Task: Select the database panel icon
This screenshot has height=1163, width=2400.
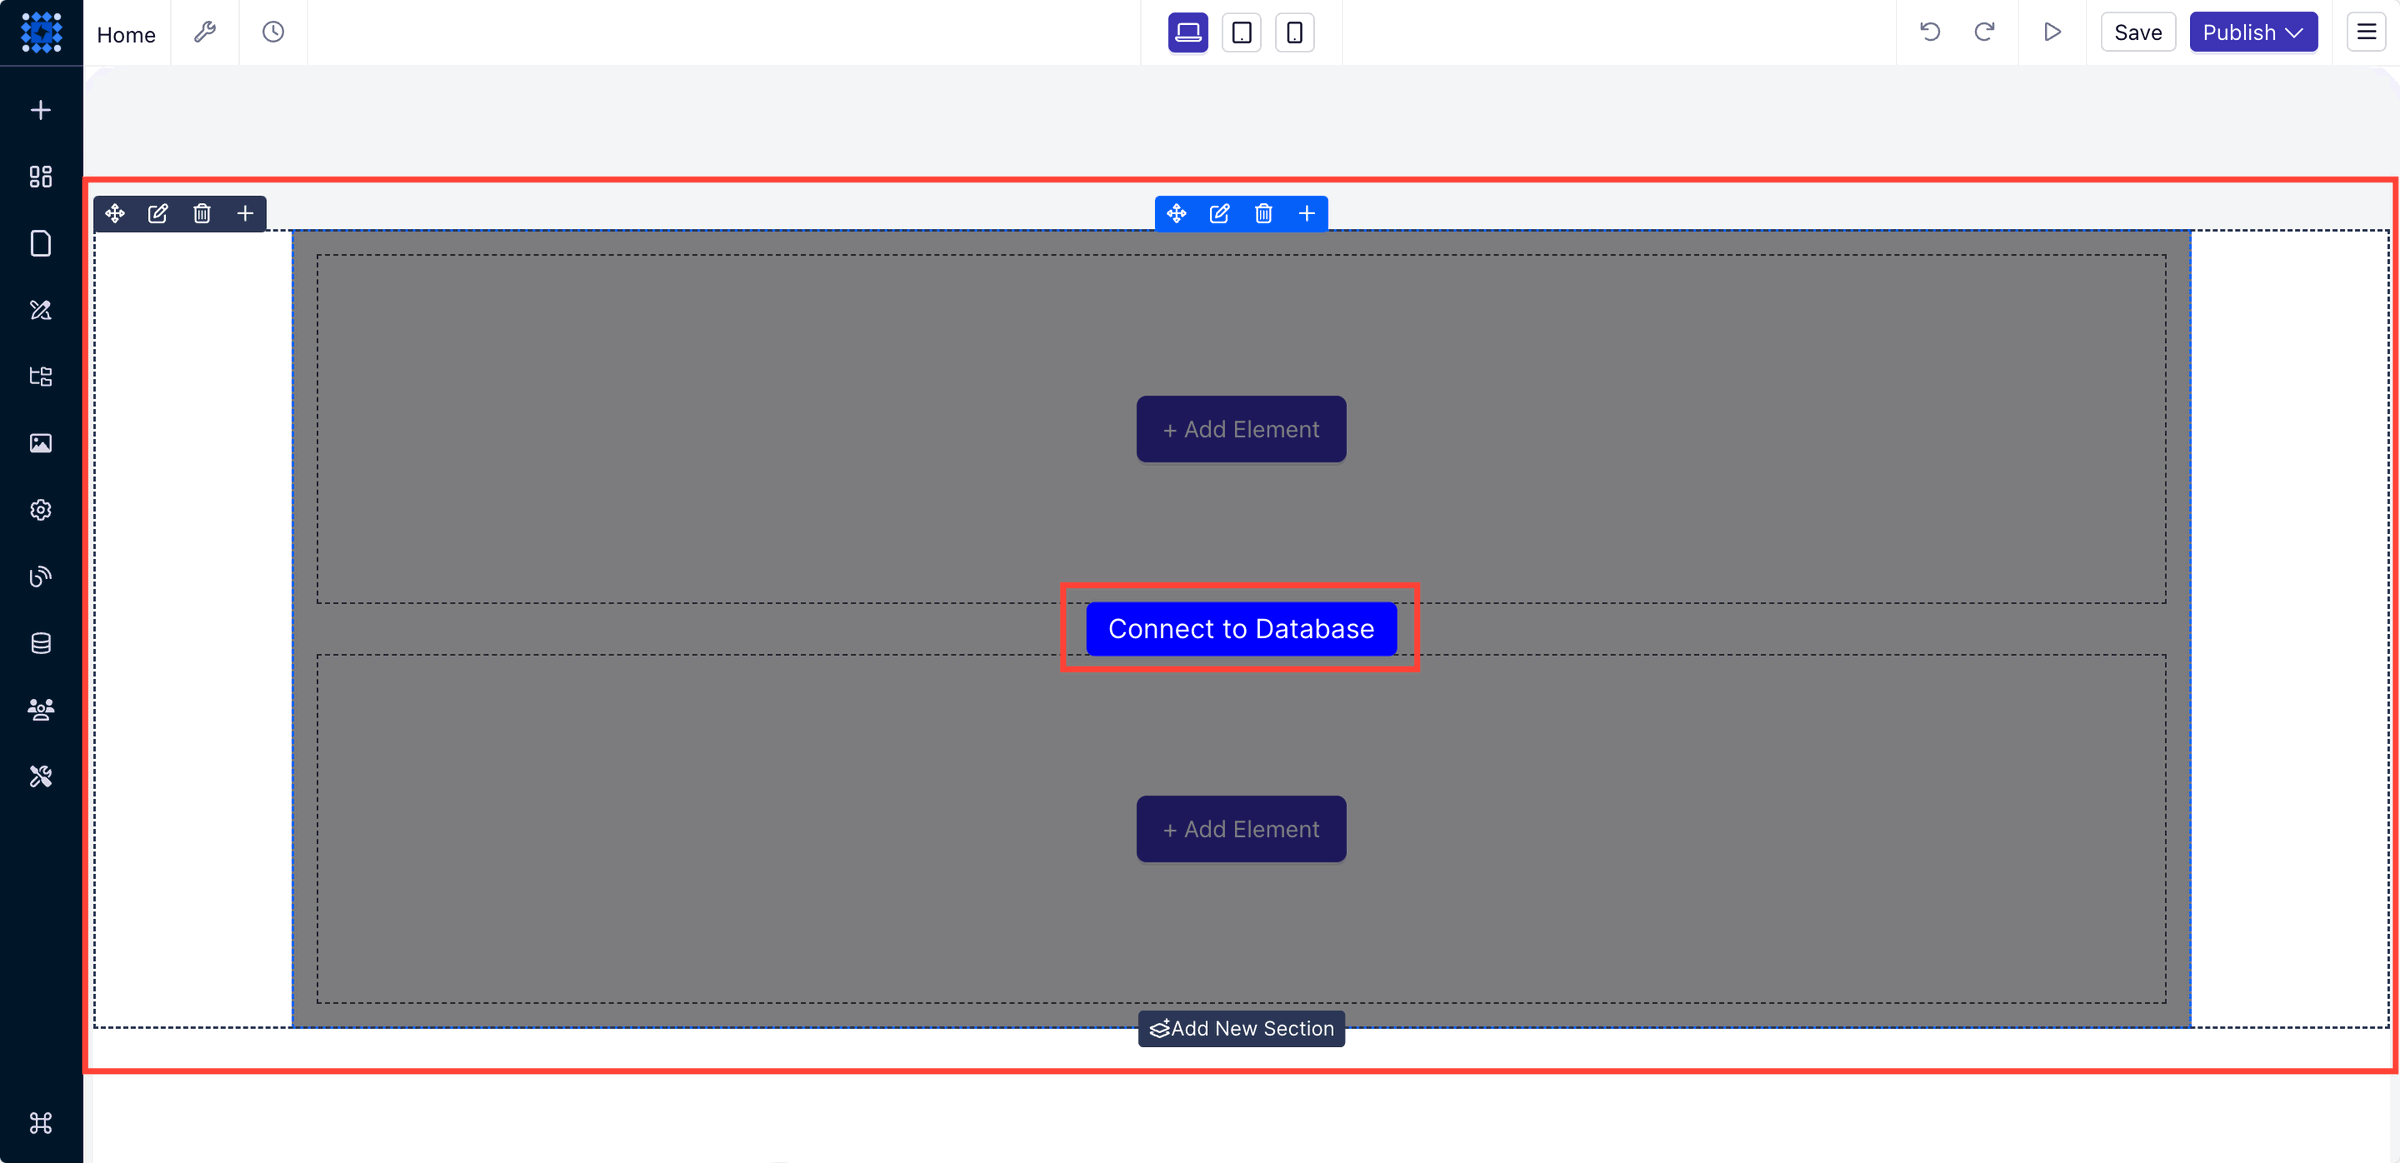Action: (x=41, y=643)
